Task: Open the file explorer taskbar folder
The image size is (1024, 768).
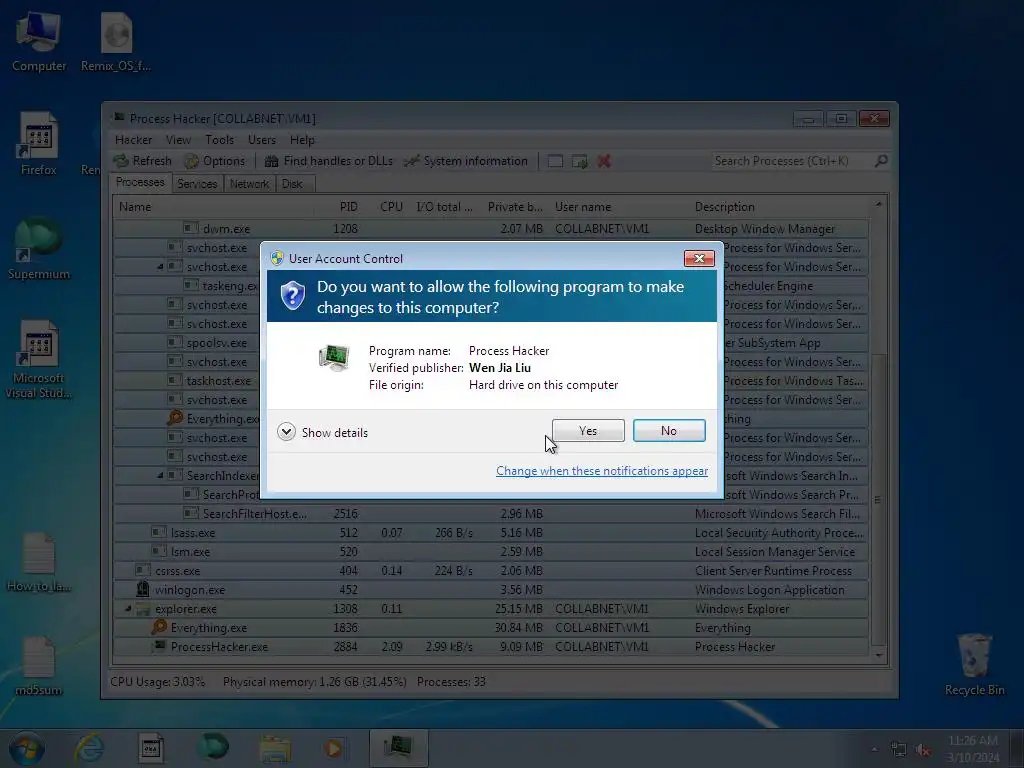Action: [x=276, y=748]
